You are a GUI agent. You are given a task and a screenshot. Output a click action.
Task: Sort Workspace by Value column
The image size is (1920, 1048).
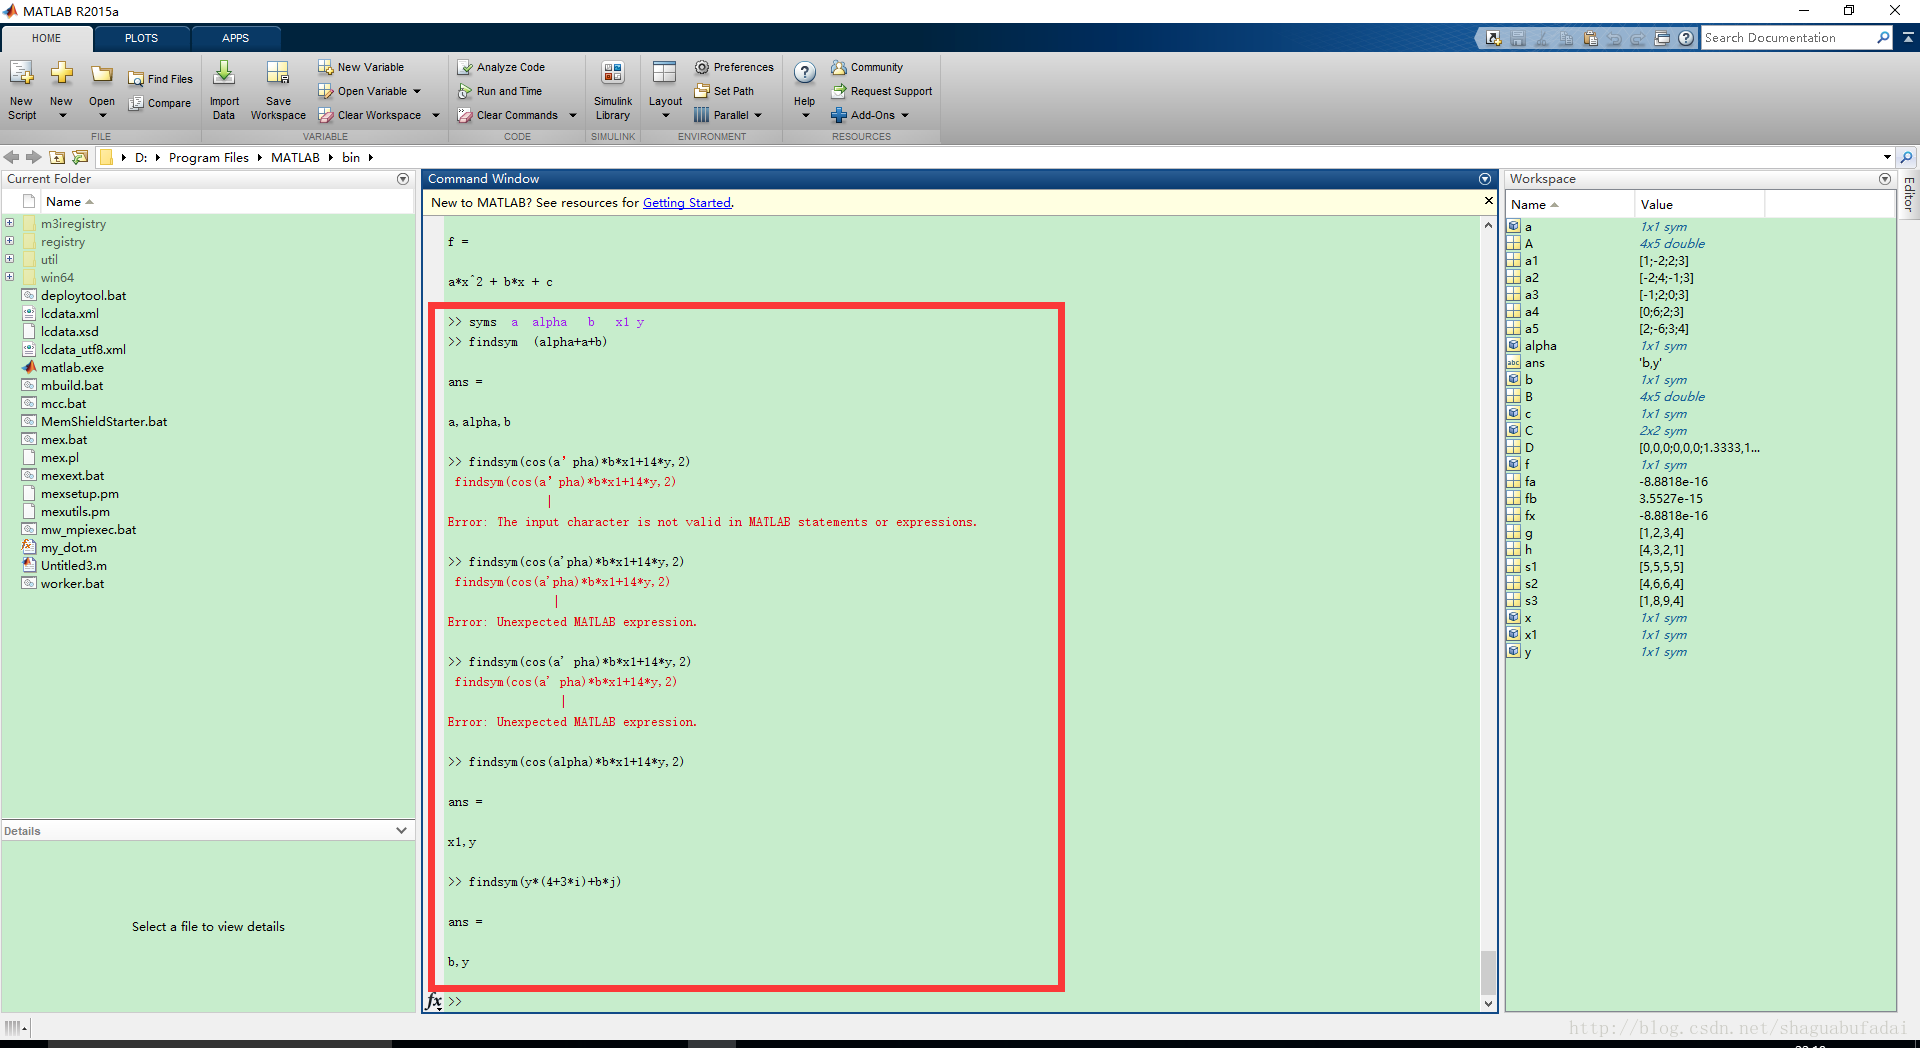[1698, 204]
